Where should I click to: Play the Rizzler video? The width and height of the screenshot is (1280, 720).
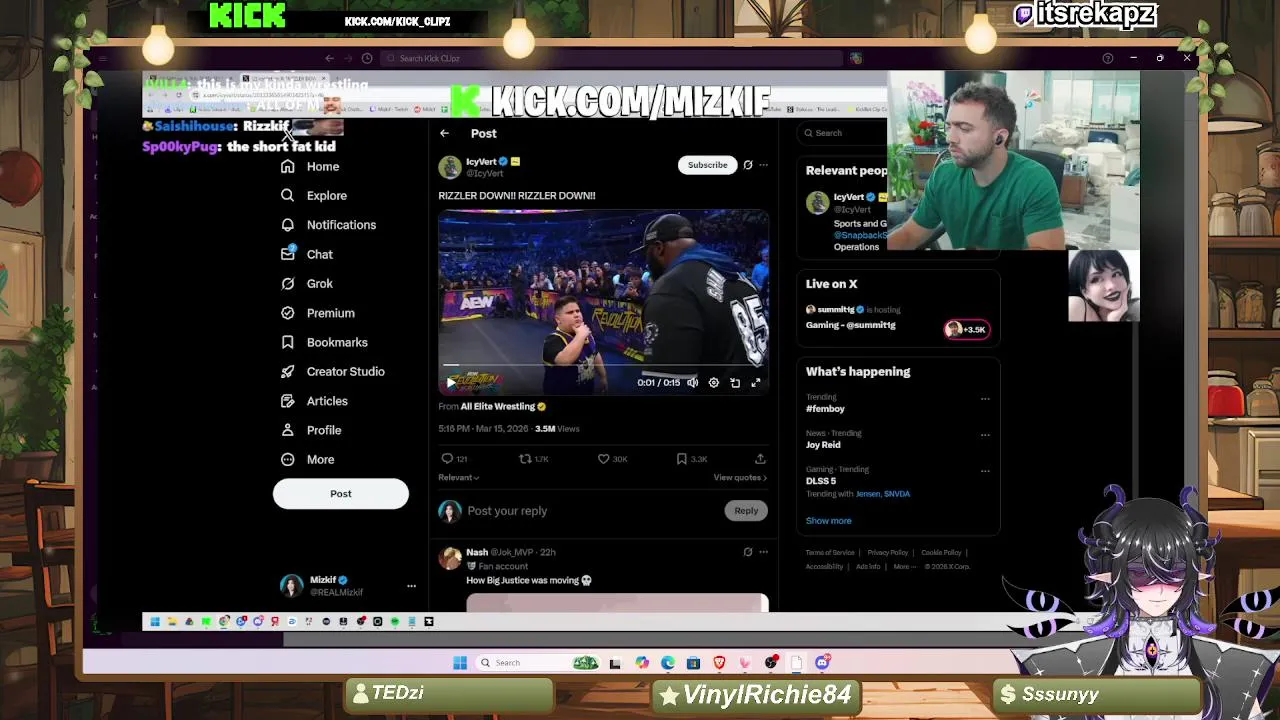[450, 382]
